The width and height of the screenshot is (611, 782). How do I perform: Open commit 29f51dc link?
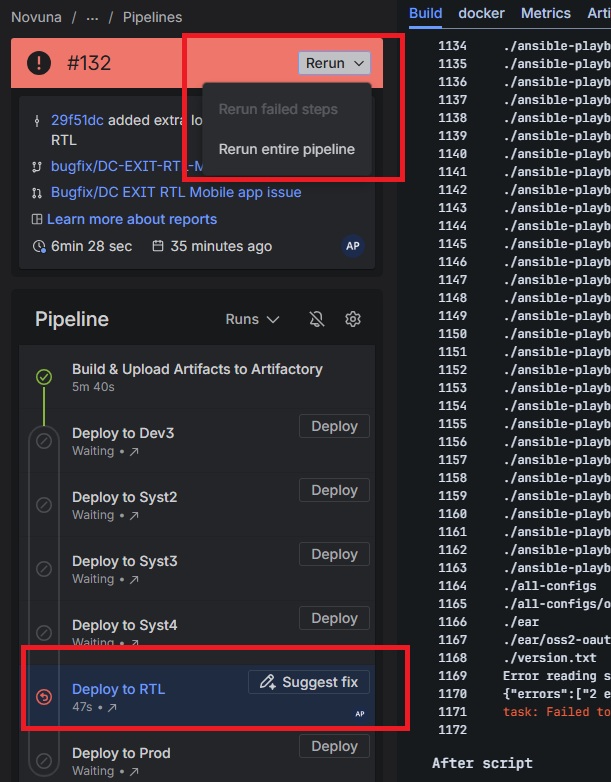(77, 120)
